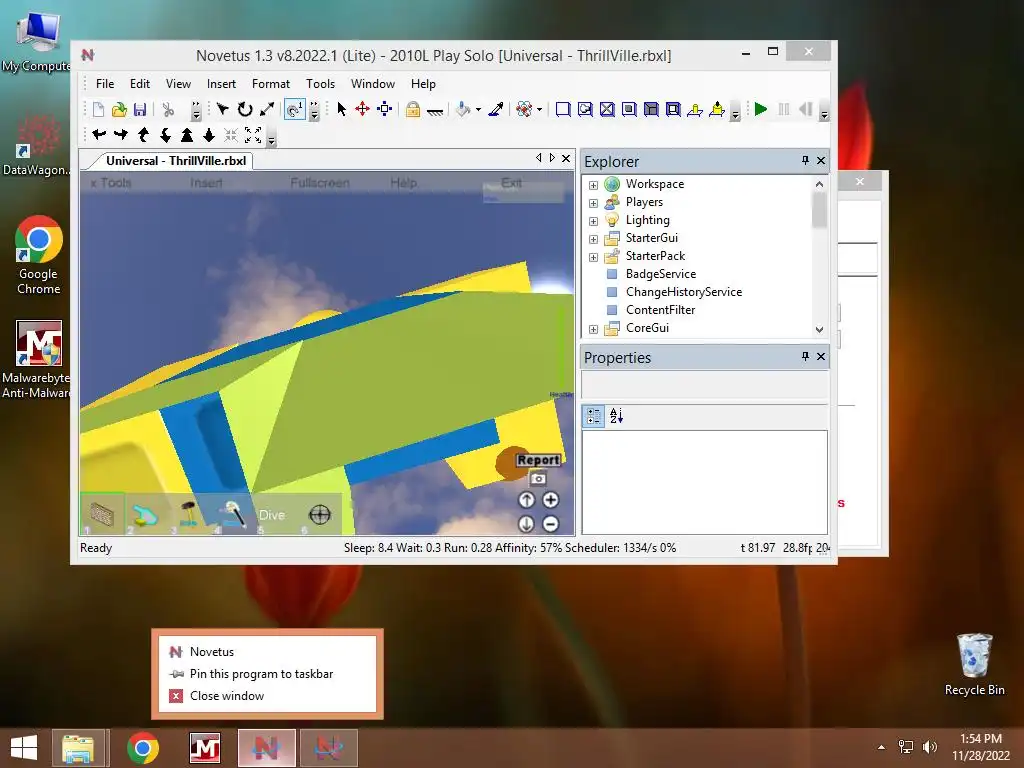Choose the black arrow select tool
Screen dimensions: 1024x768
coord(341,109)
